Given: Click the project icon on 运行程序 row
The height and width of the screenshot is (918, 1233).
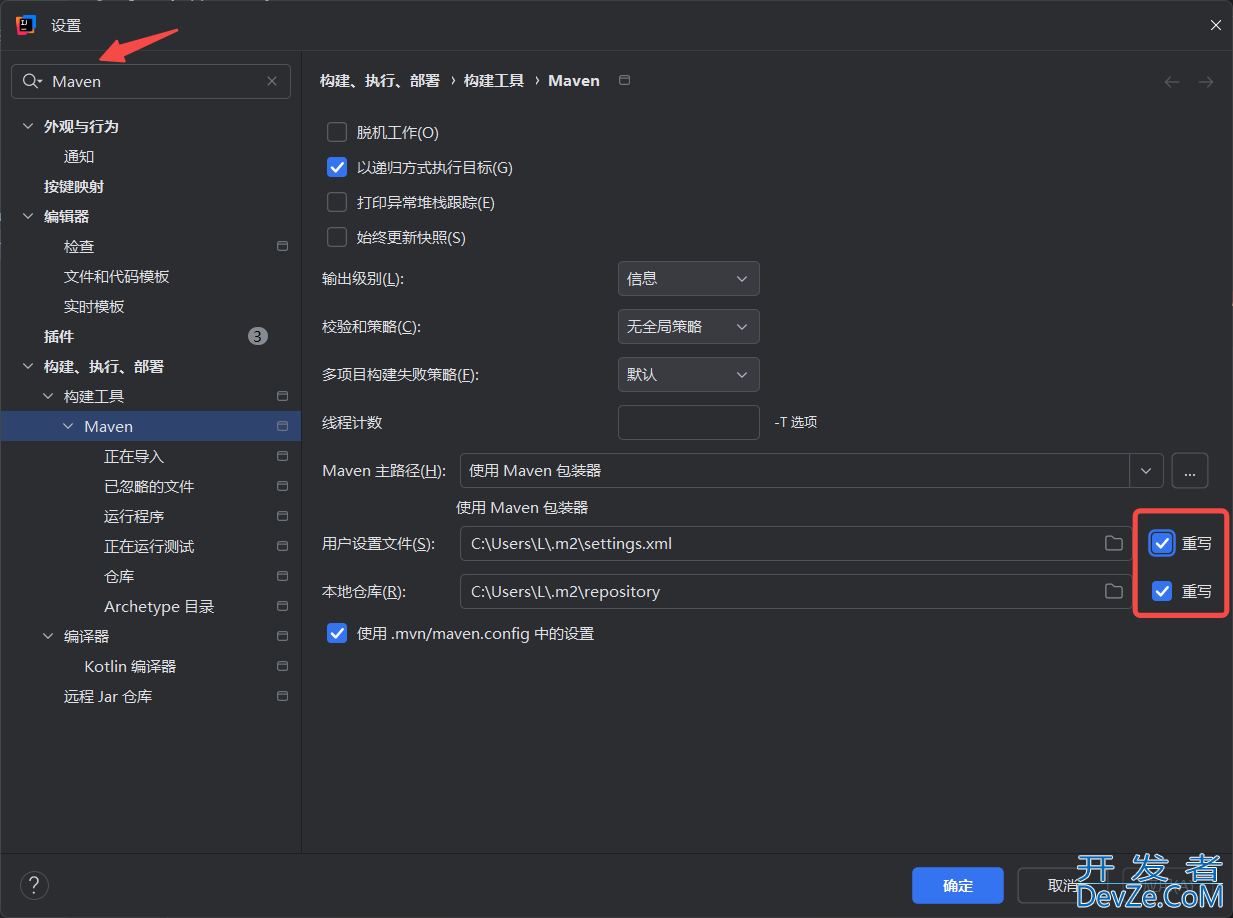Looking at the screenshot, I should tap(283, 516).
